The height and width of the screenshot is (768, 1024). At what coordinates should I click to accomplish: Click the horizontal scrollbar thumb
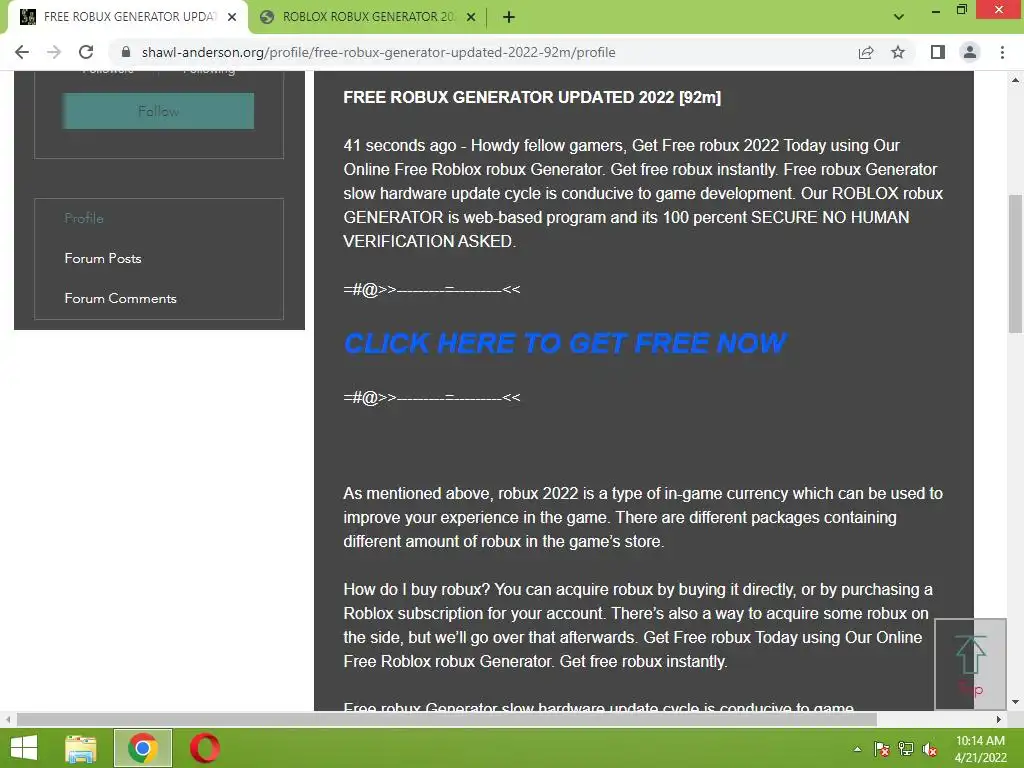tap(446, 720)
